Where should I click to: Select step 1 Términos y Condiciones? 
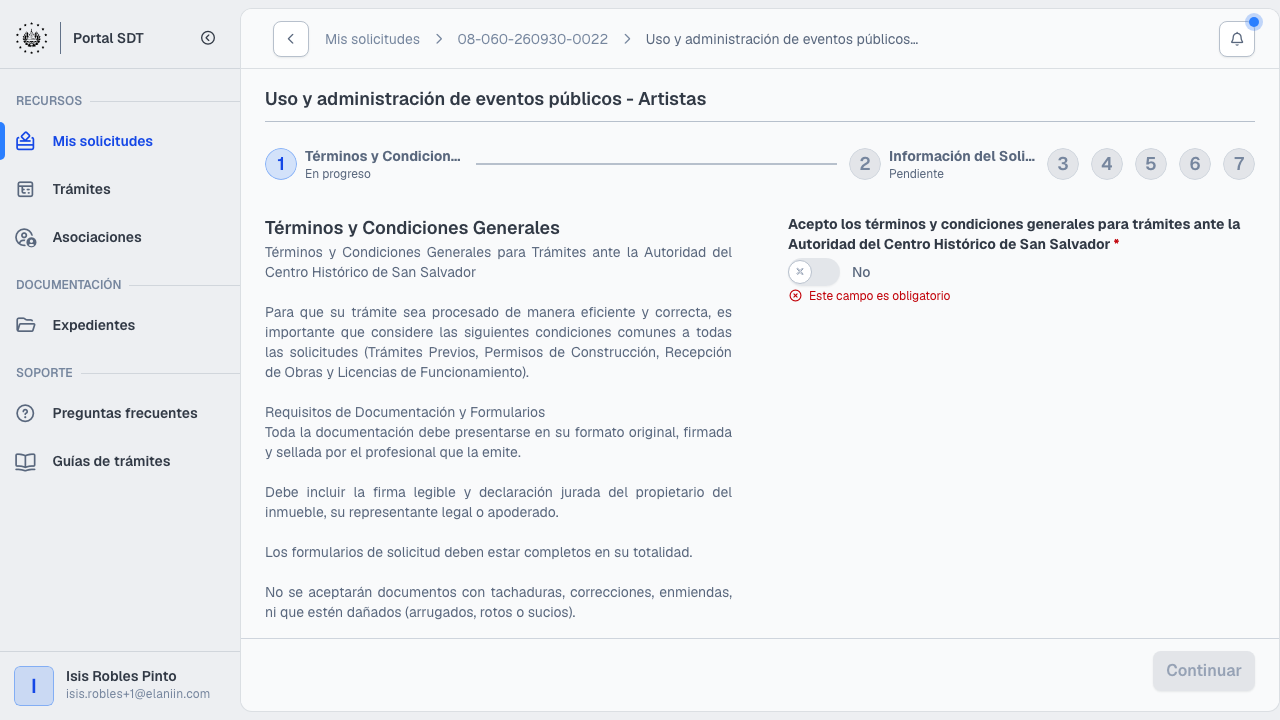click(x=364, y=164)
